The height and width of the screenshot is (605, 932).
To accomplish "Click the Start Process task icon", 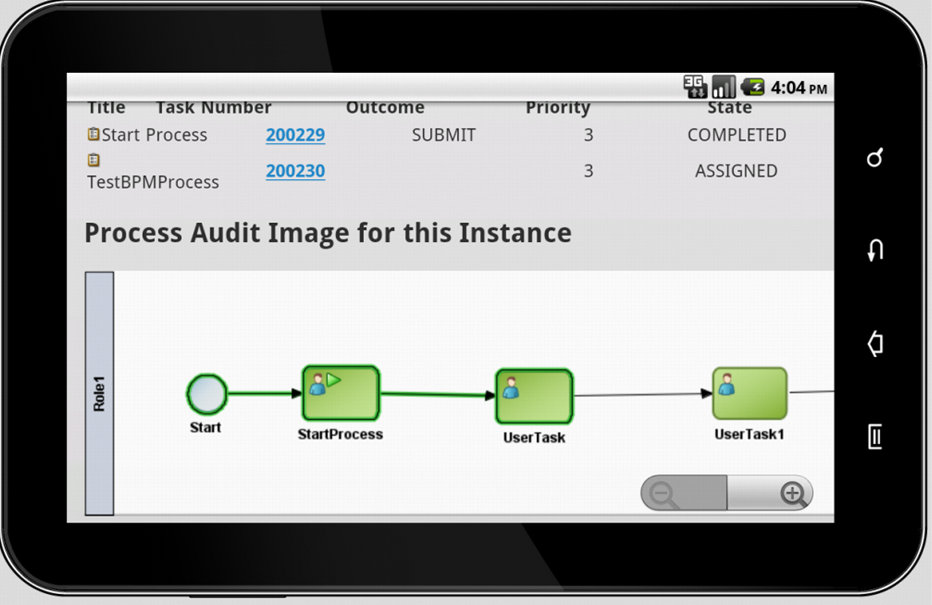I will 94,134.
